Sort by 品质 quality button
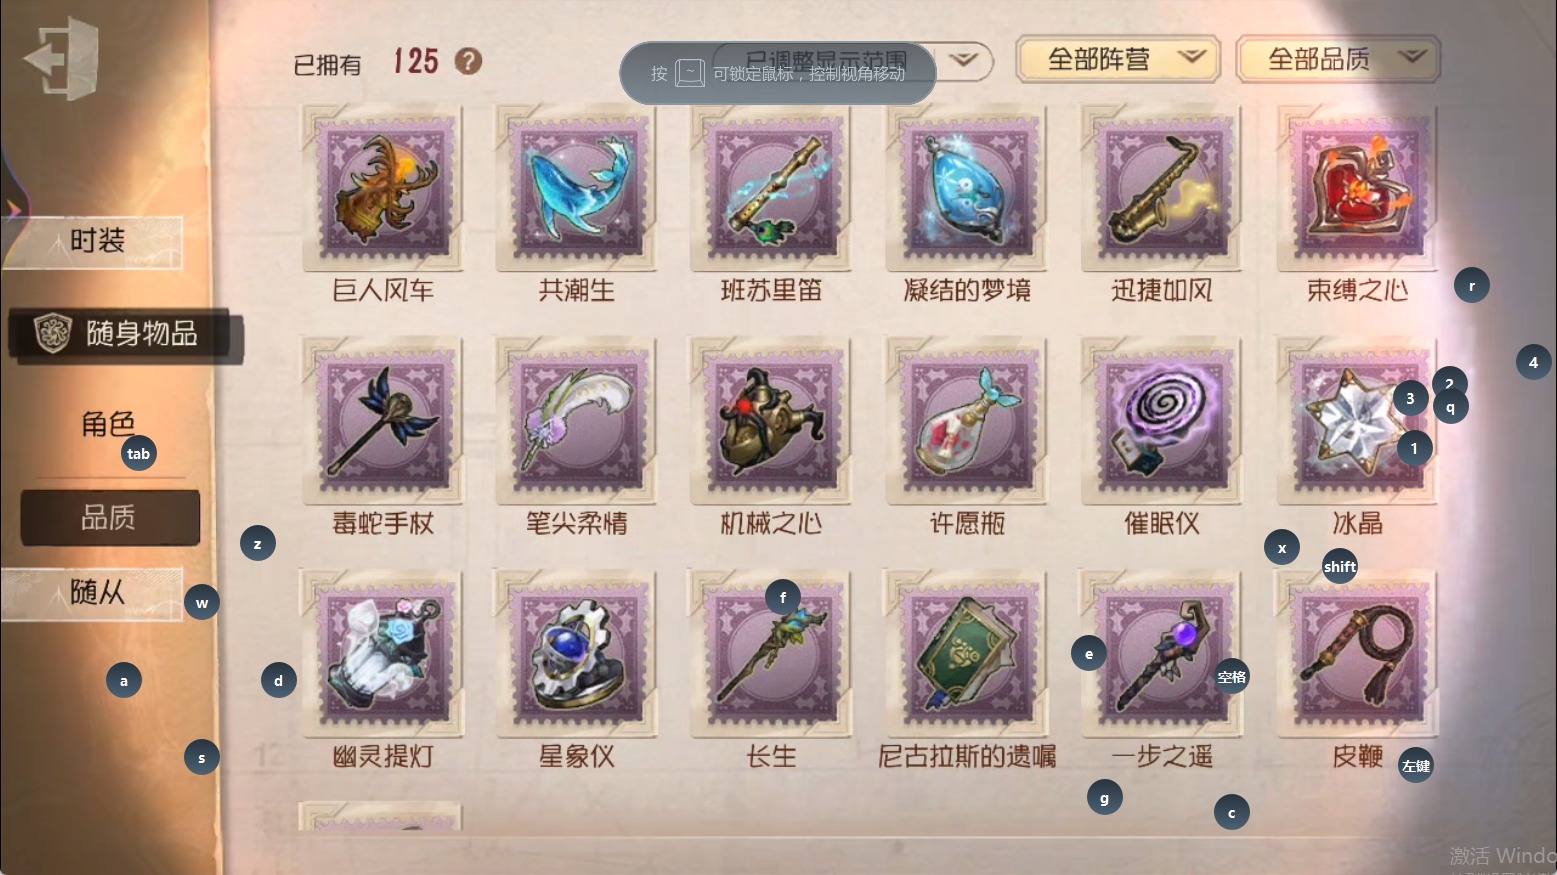Image resolution: width=1557 pixels, height=875 pixels. 110,518
